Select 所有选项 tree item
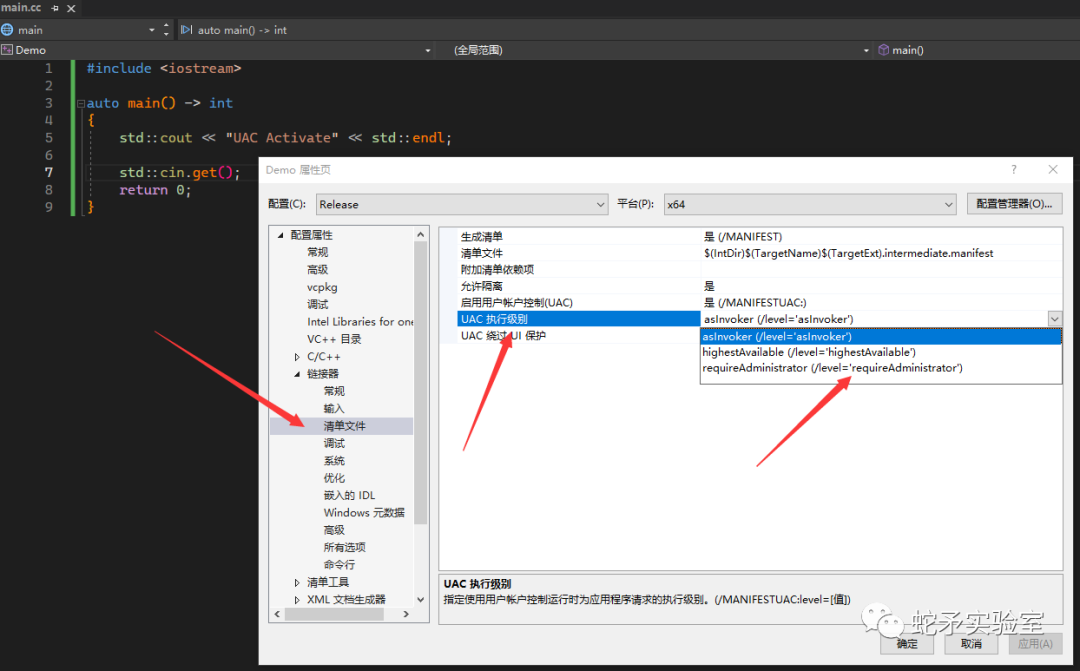Image resolution: width=1080 pixels, height=671 pixels. point(344,547)
